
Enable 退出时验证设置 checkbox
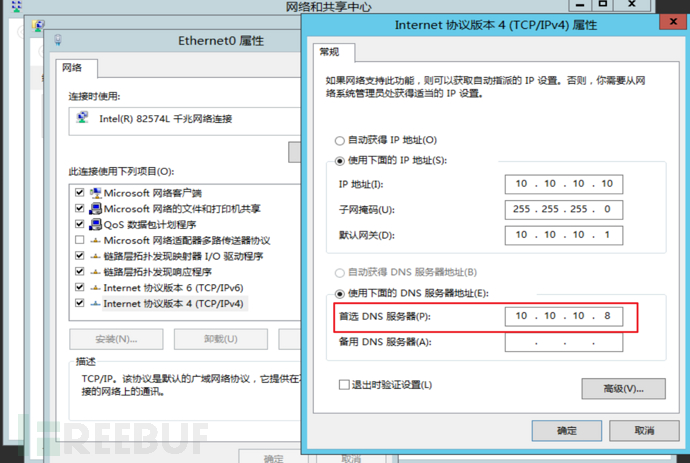(344, 385)
